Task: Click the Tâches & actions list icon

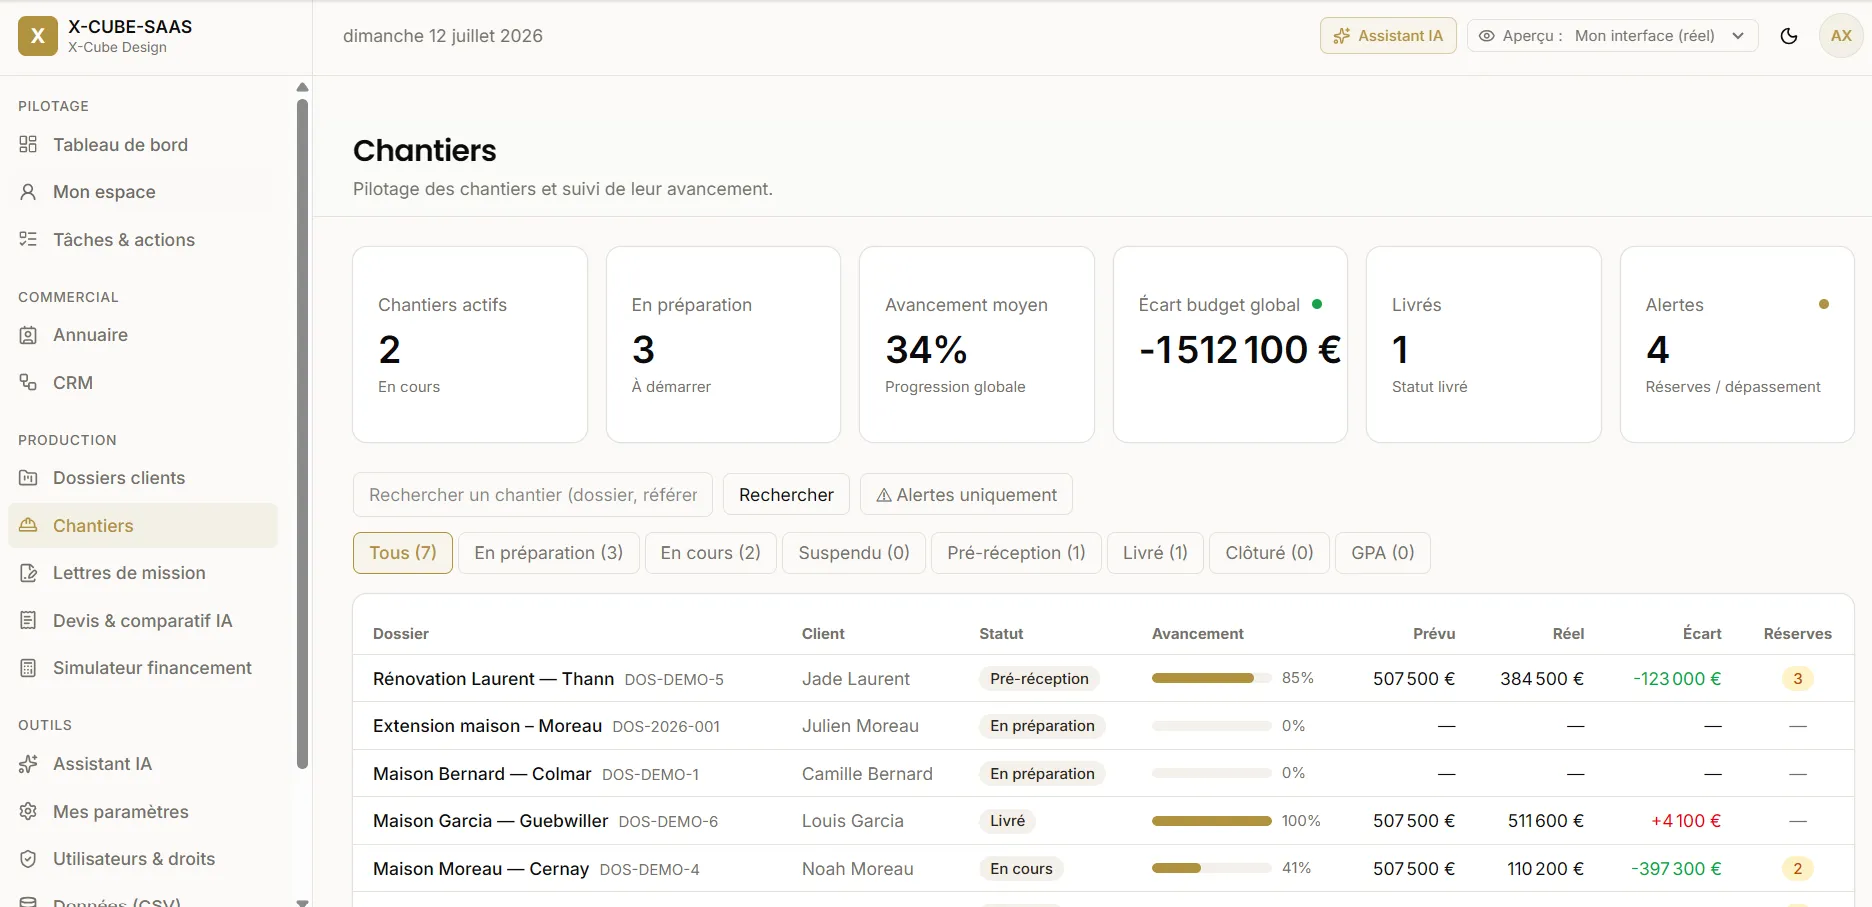Action: coord(28,240)
